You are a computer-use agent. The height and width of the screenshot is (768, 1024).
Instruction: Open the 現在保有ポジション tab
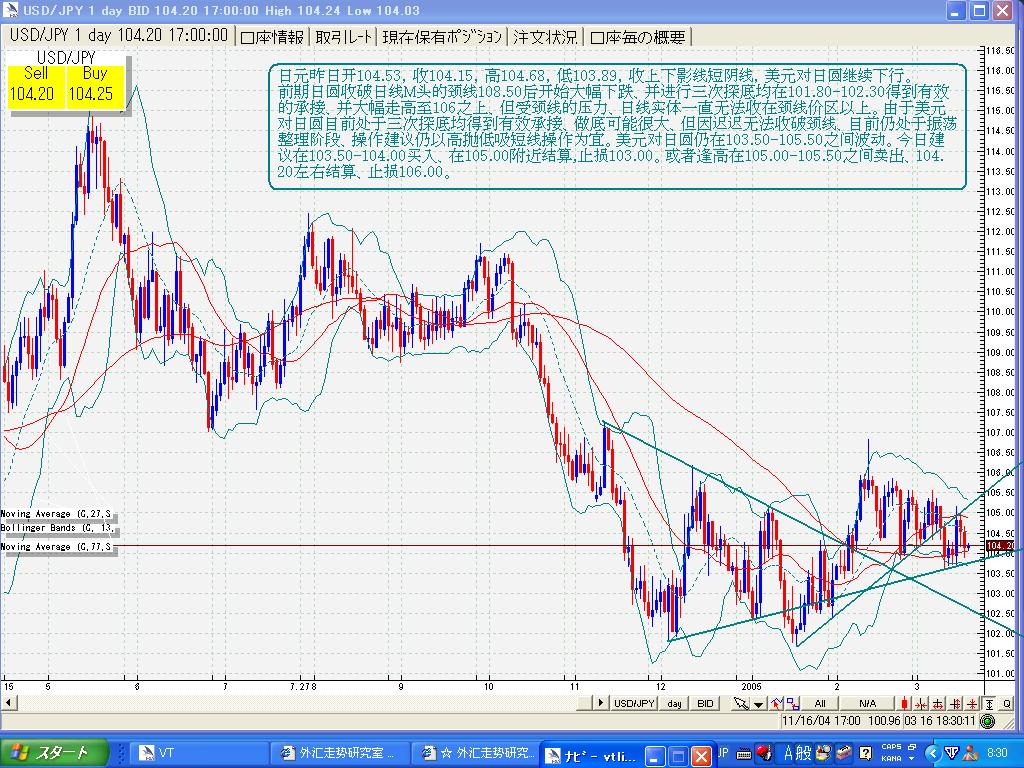(442, 37)
